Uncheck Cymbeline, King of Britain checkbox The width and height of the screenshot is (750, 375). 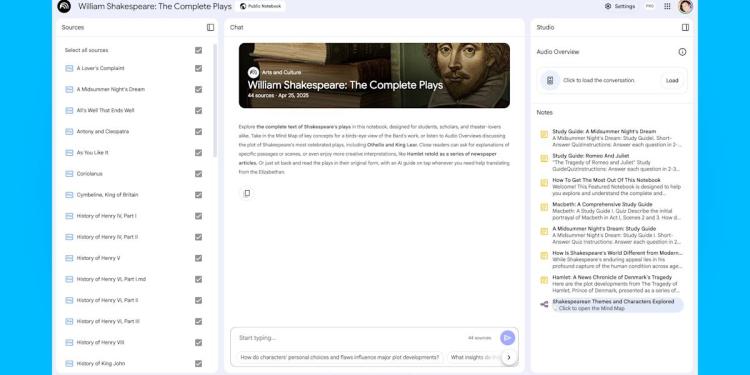199,195
